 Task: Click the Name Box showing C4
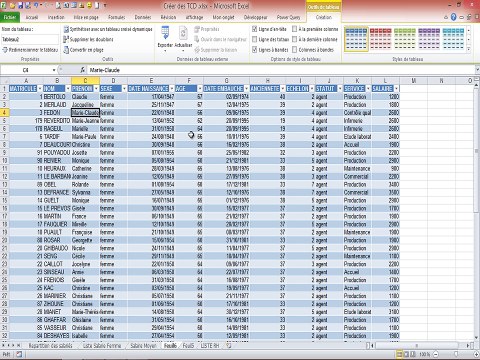tap(26, 70)
